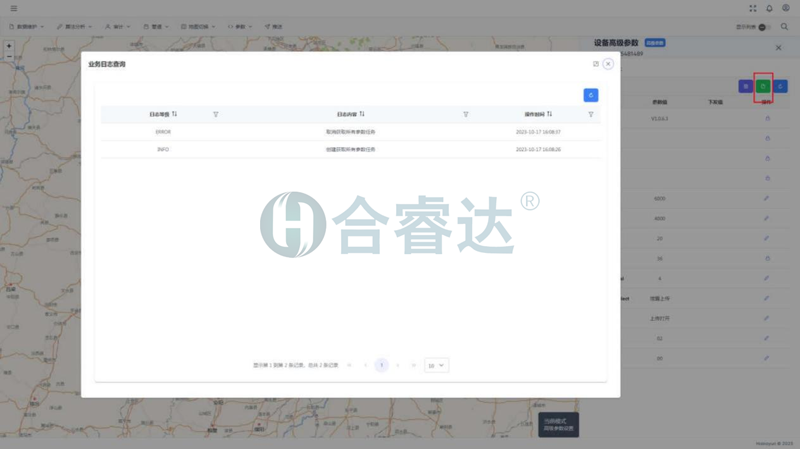The image size is (800, 449).
Task: Click the lock icon in the 36 row
Action: [x=767, y=259]
